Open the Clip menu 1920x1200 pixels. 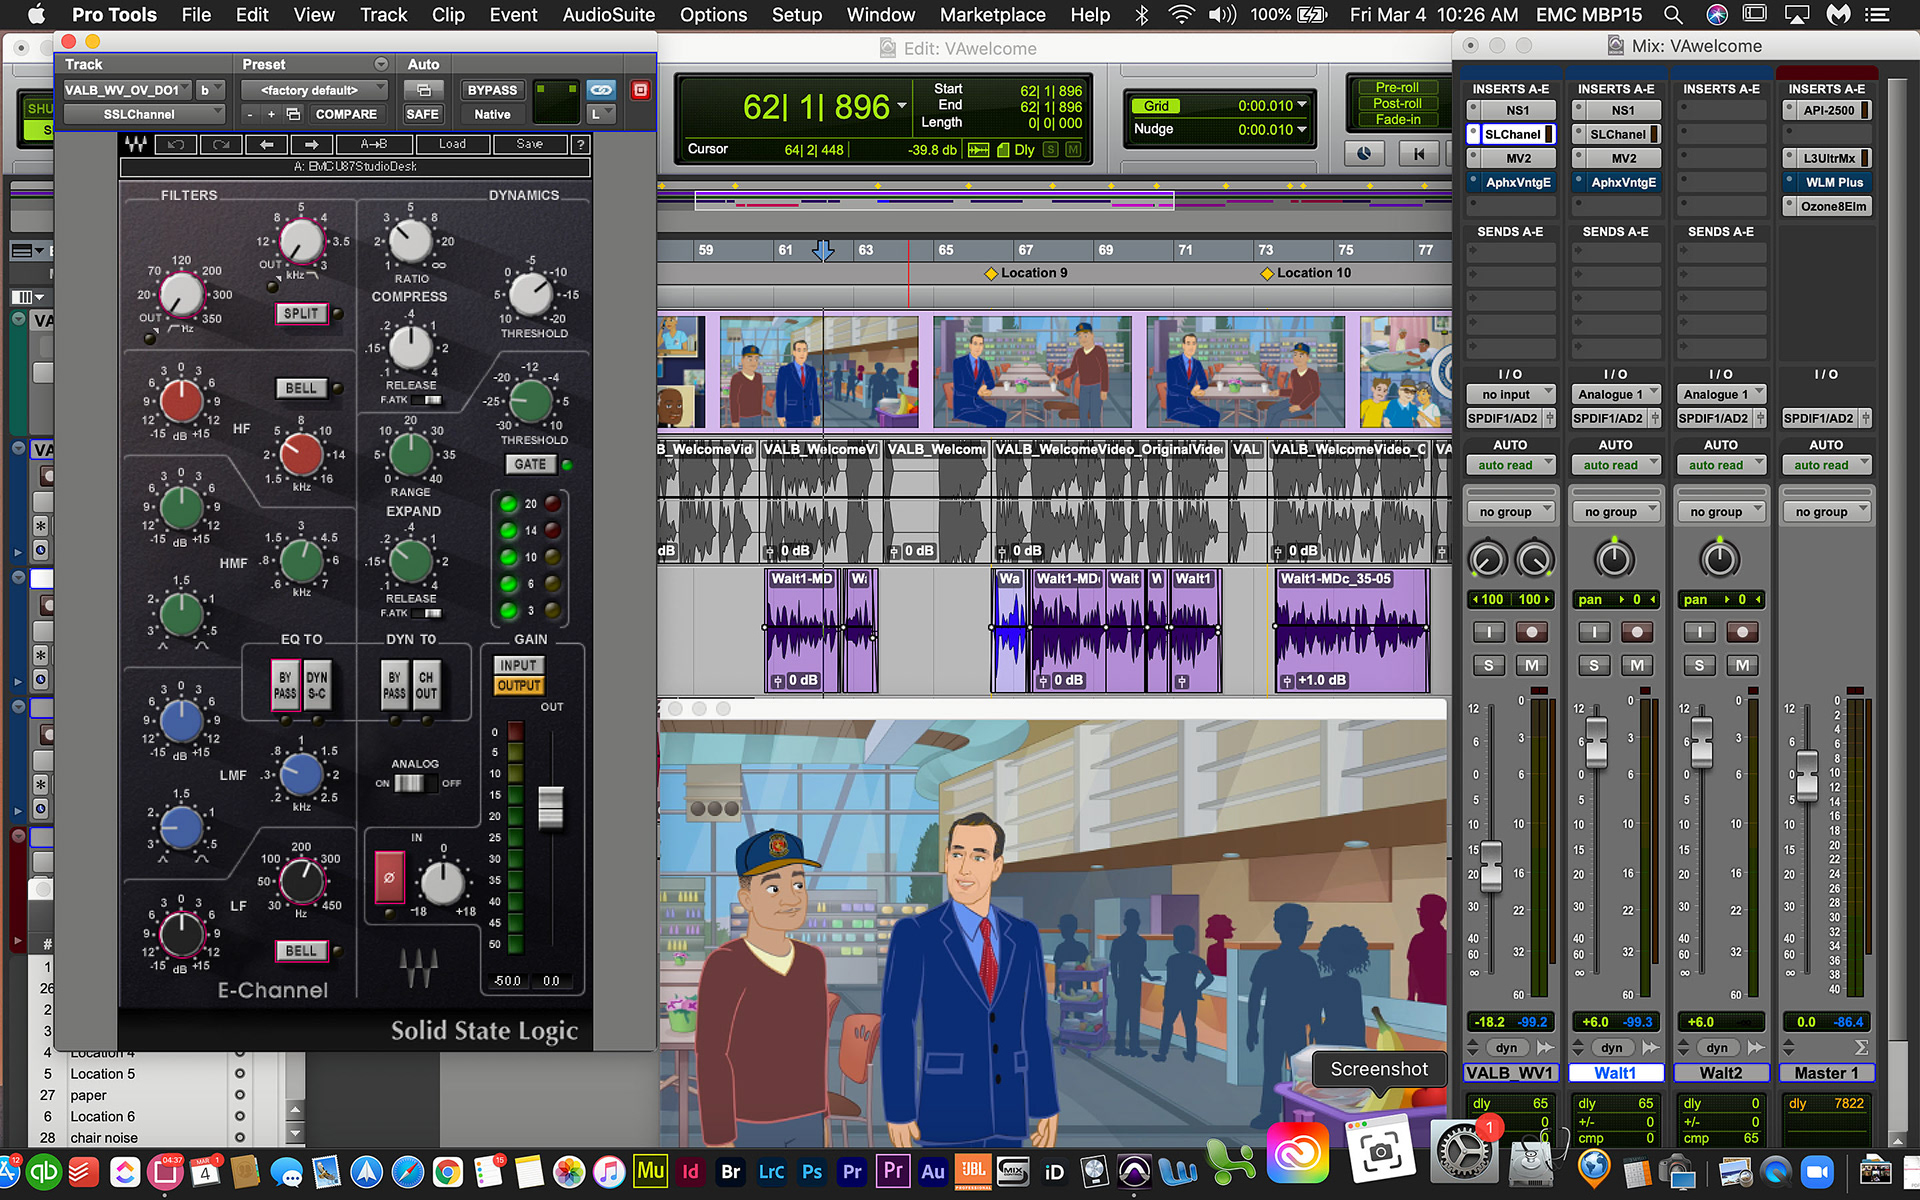(x=448, y=14)
